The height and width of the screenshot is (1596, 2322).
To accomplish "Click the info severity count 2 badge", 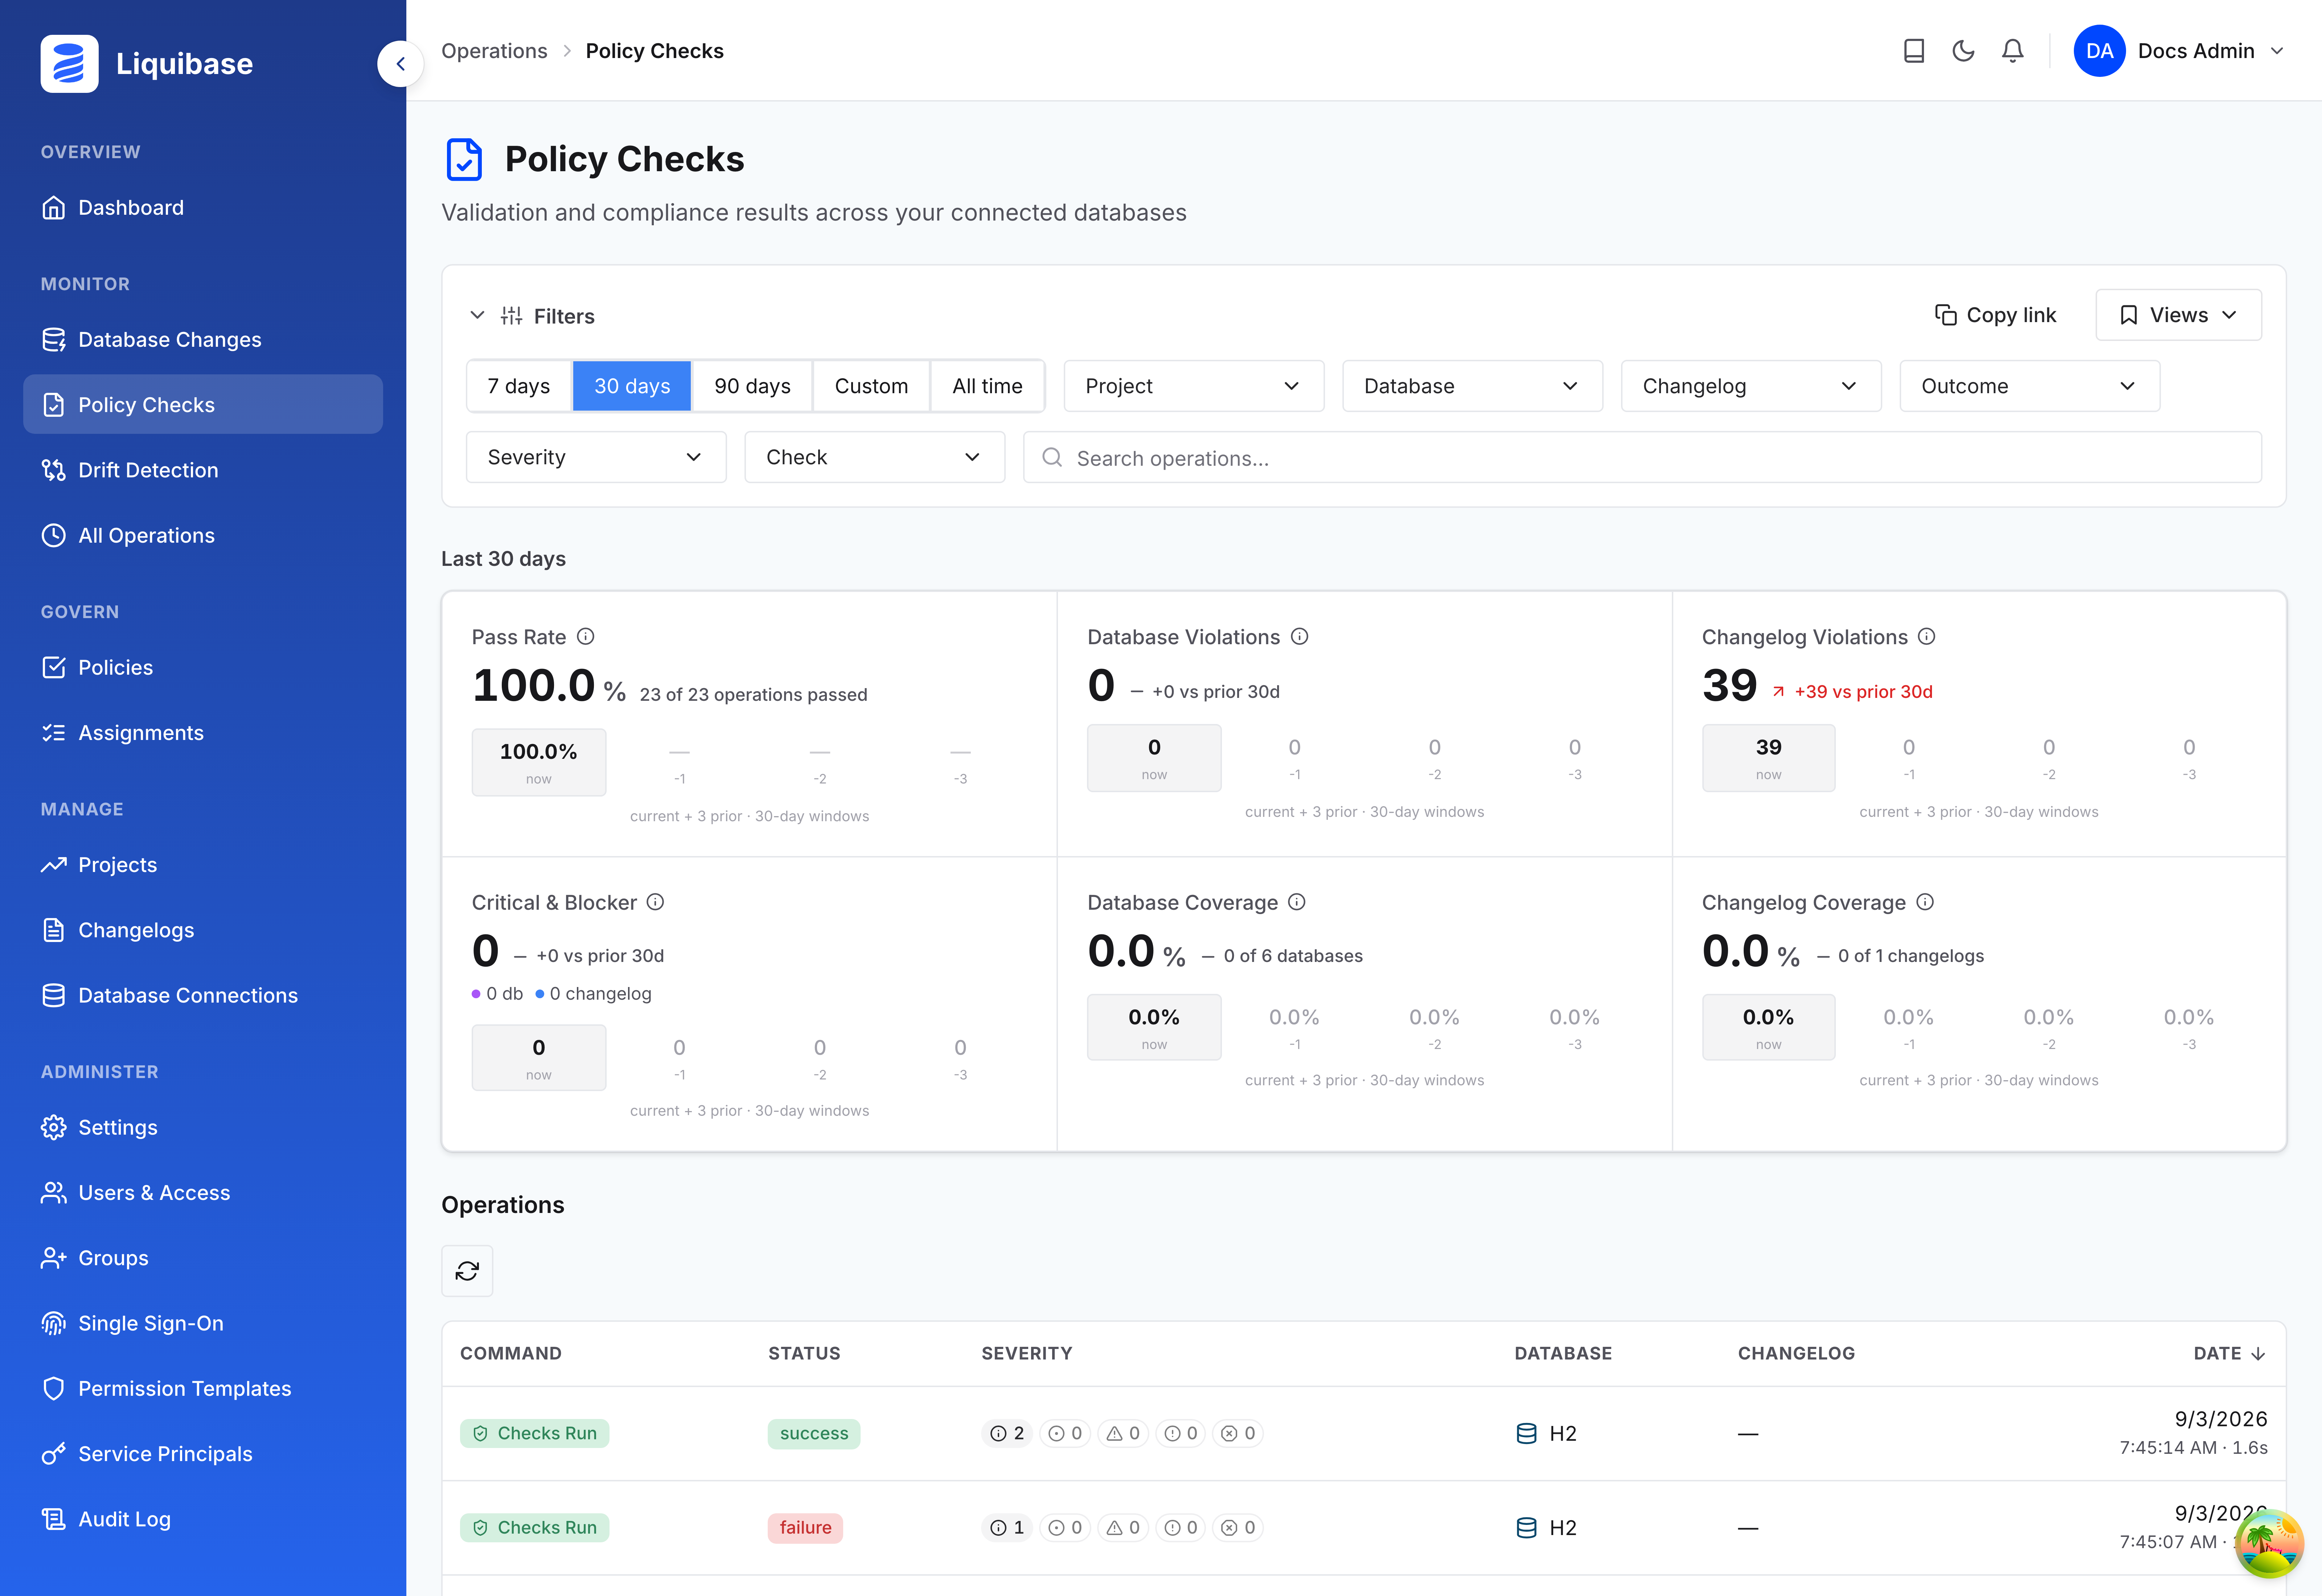I will (1007, 1433).
